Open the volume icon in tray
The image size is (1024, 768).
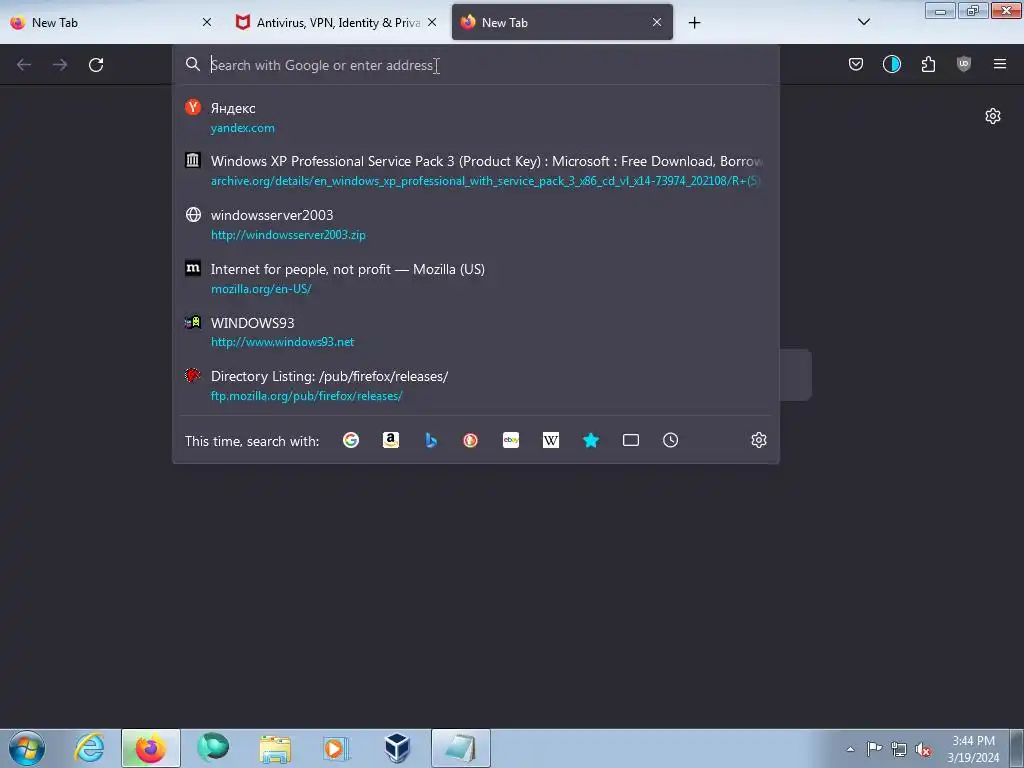923,749
